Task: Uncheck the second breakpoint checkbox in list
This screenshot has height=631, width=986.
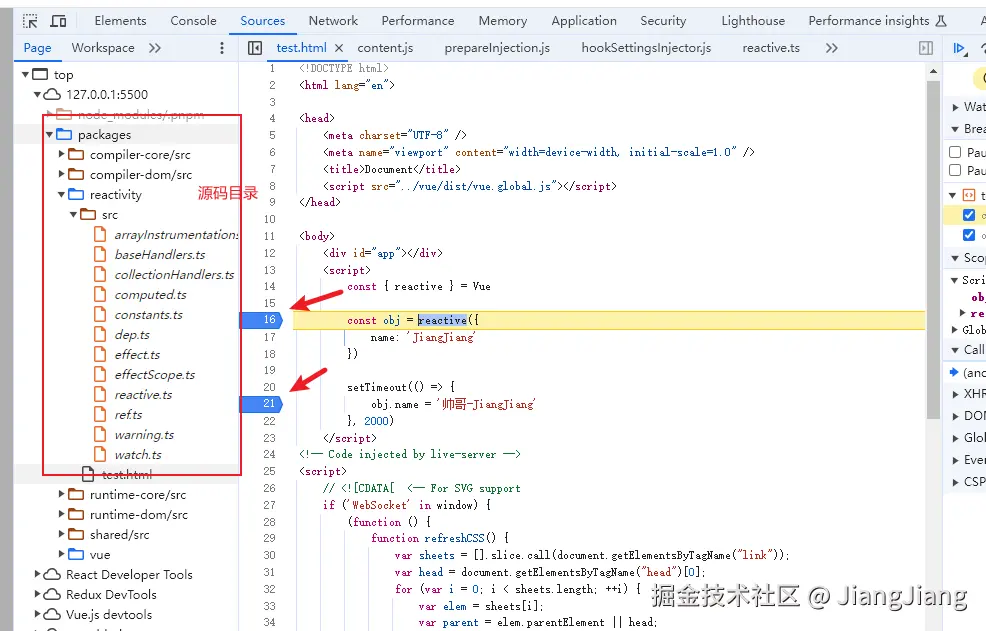Action: point(969,235)
